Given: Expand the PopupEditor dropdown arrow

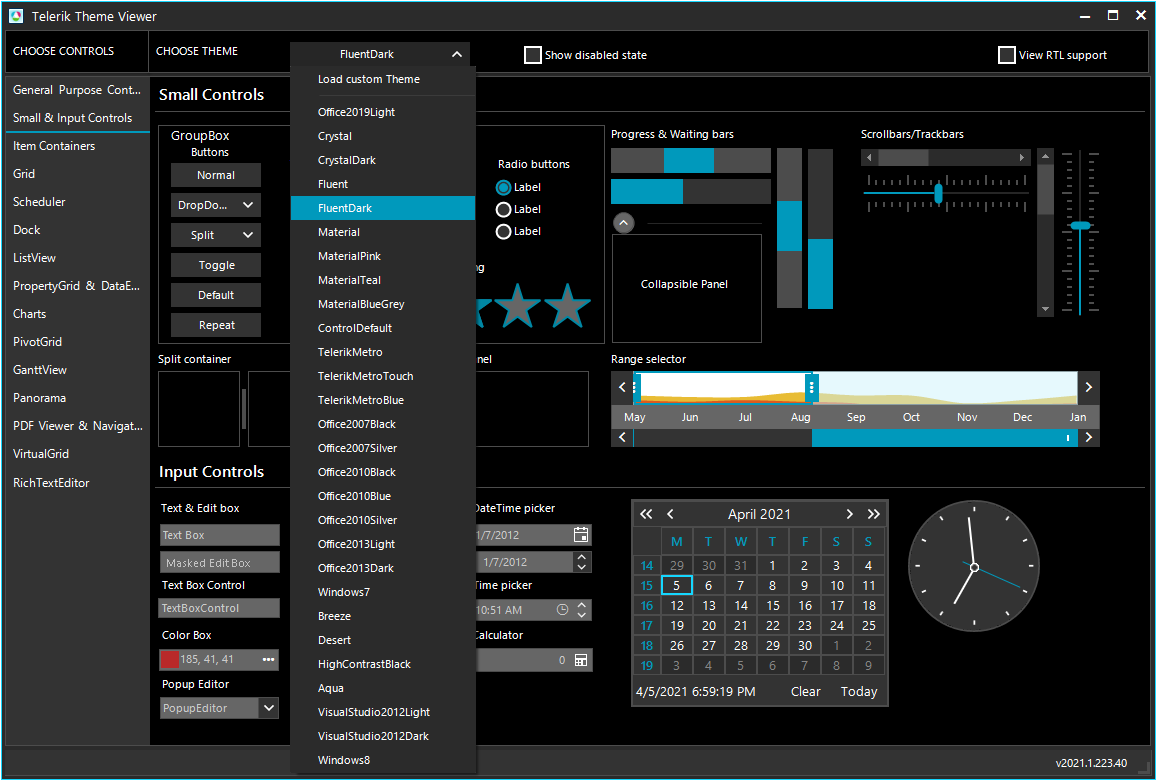Looking at the screenshot, I should 269,708.
